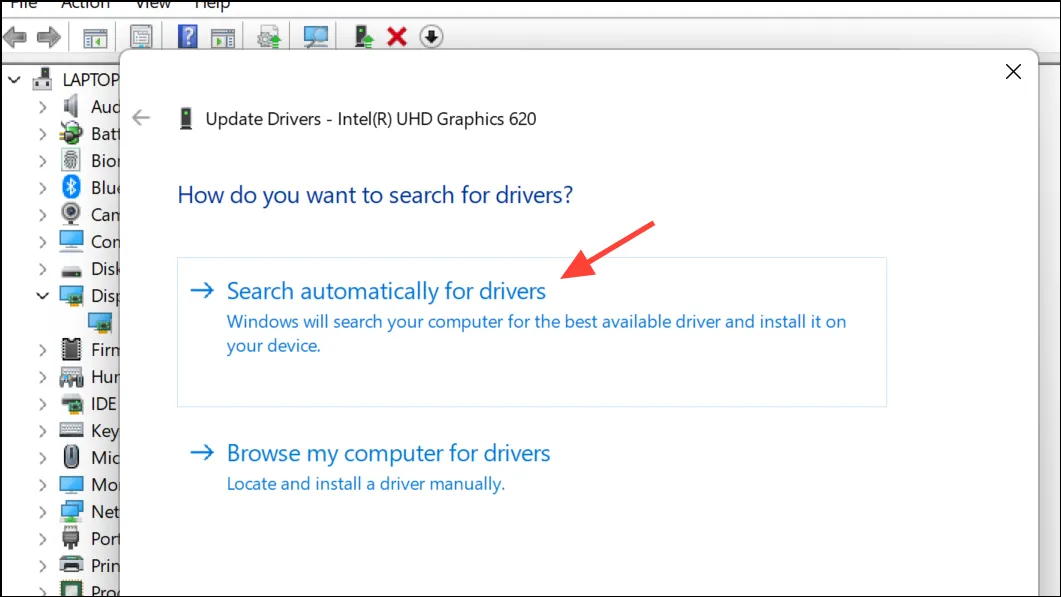Choose Search automatically for drivers
The width and height of the screenshot is (1061, 597).
coord(532,332)
